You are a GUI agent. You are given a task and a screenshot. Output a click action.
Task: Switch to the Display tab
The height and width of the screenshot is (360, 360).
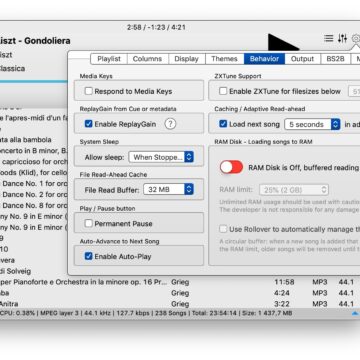(x=186, y=59)
